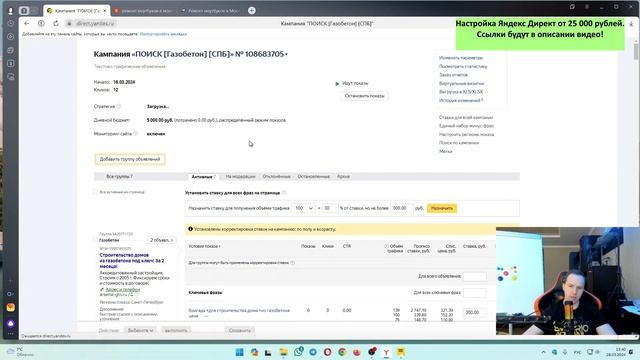The image size is (640, 360).
Task: Expand the 2 объявл. dropdown
Action: click(162, 240)
